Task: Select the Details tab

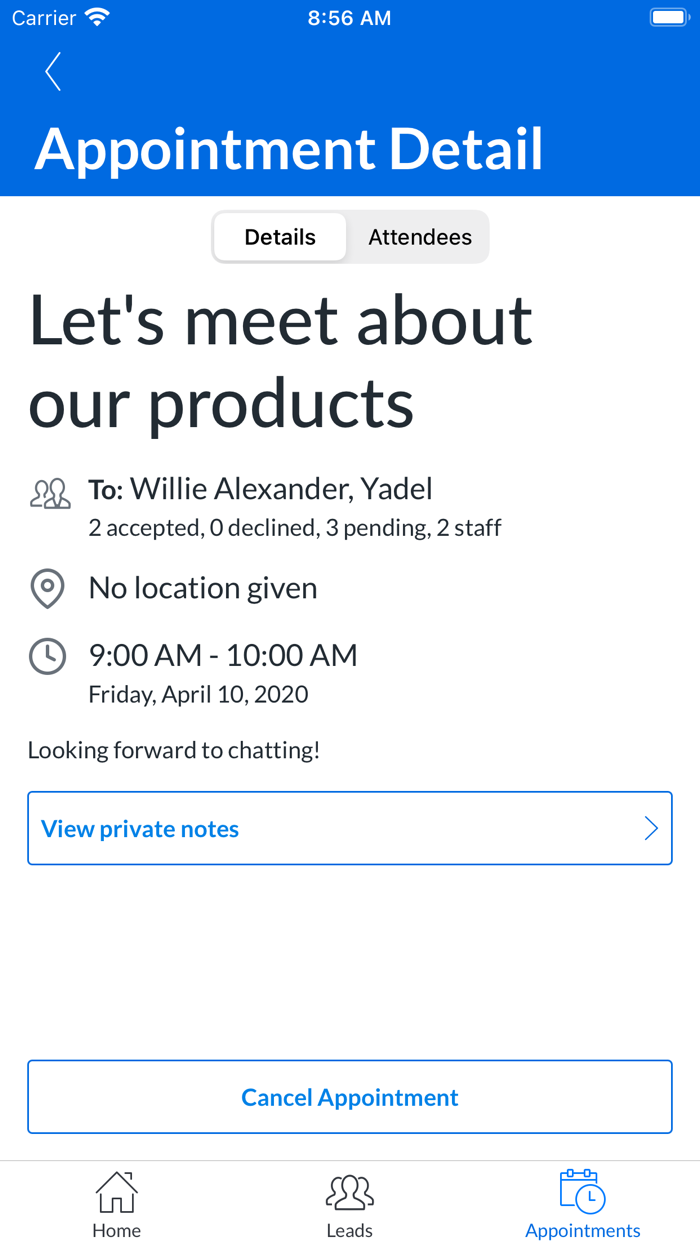Action: [x=279, y=237]
